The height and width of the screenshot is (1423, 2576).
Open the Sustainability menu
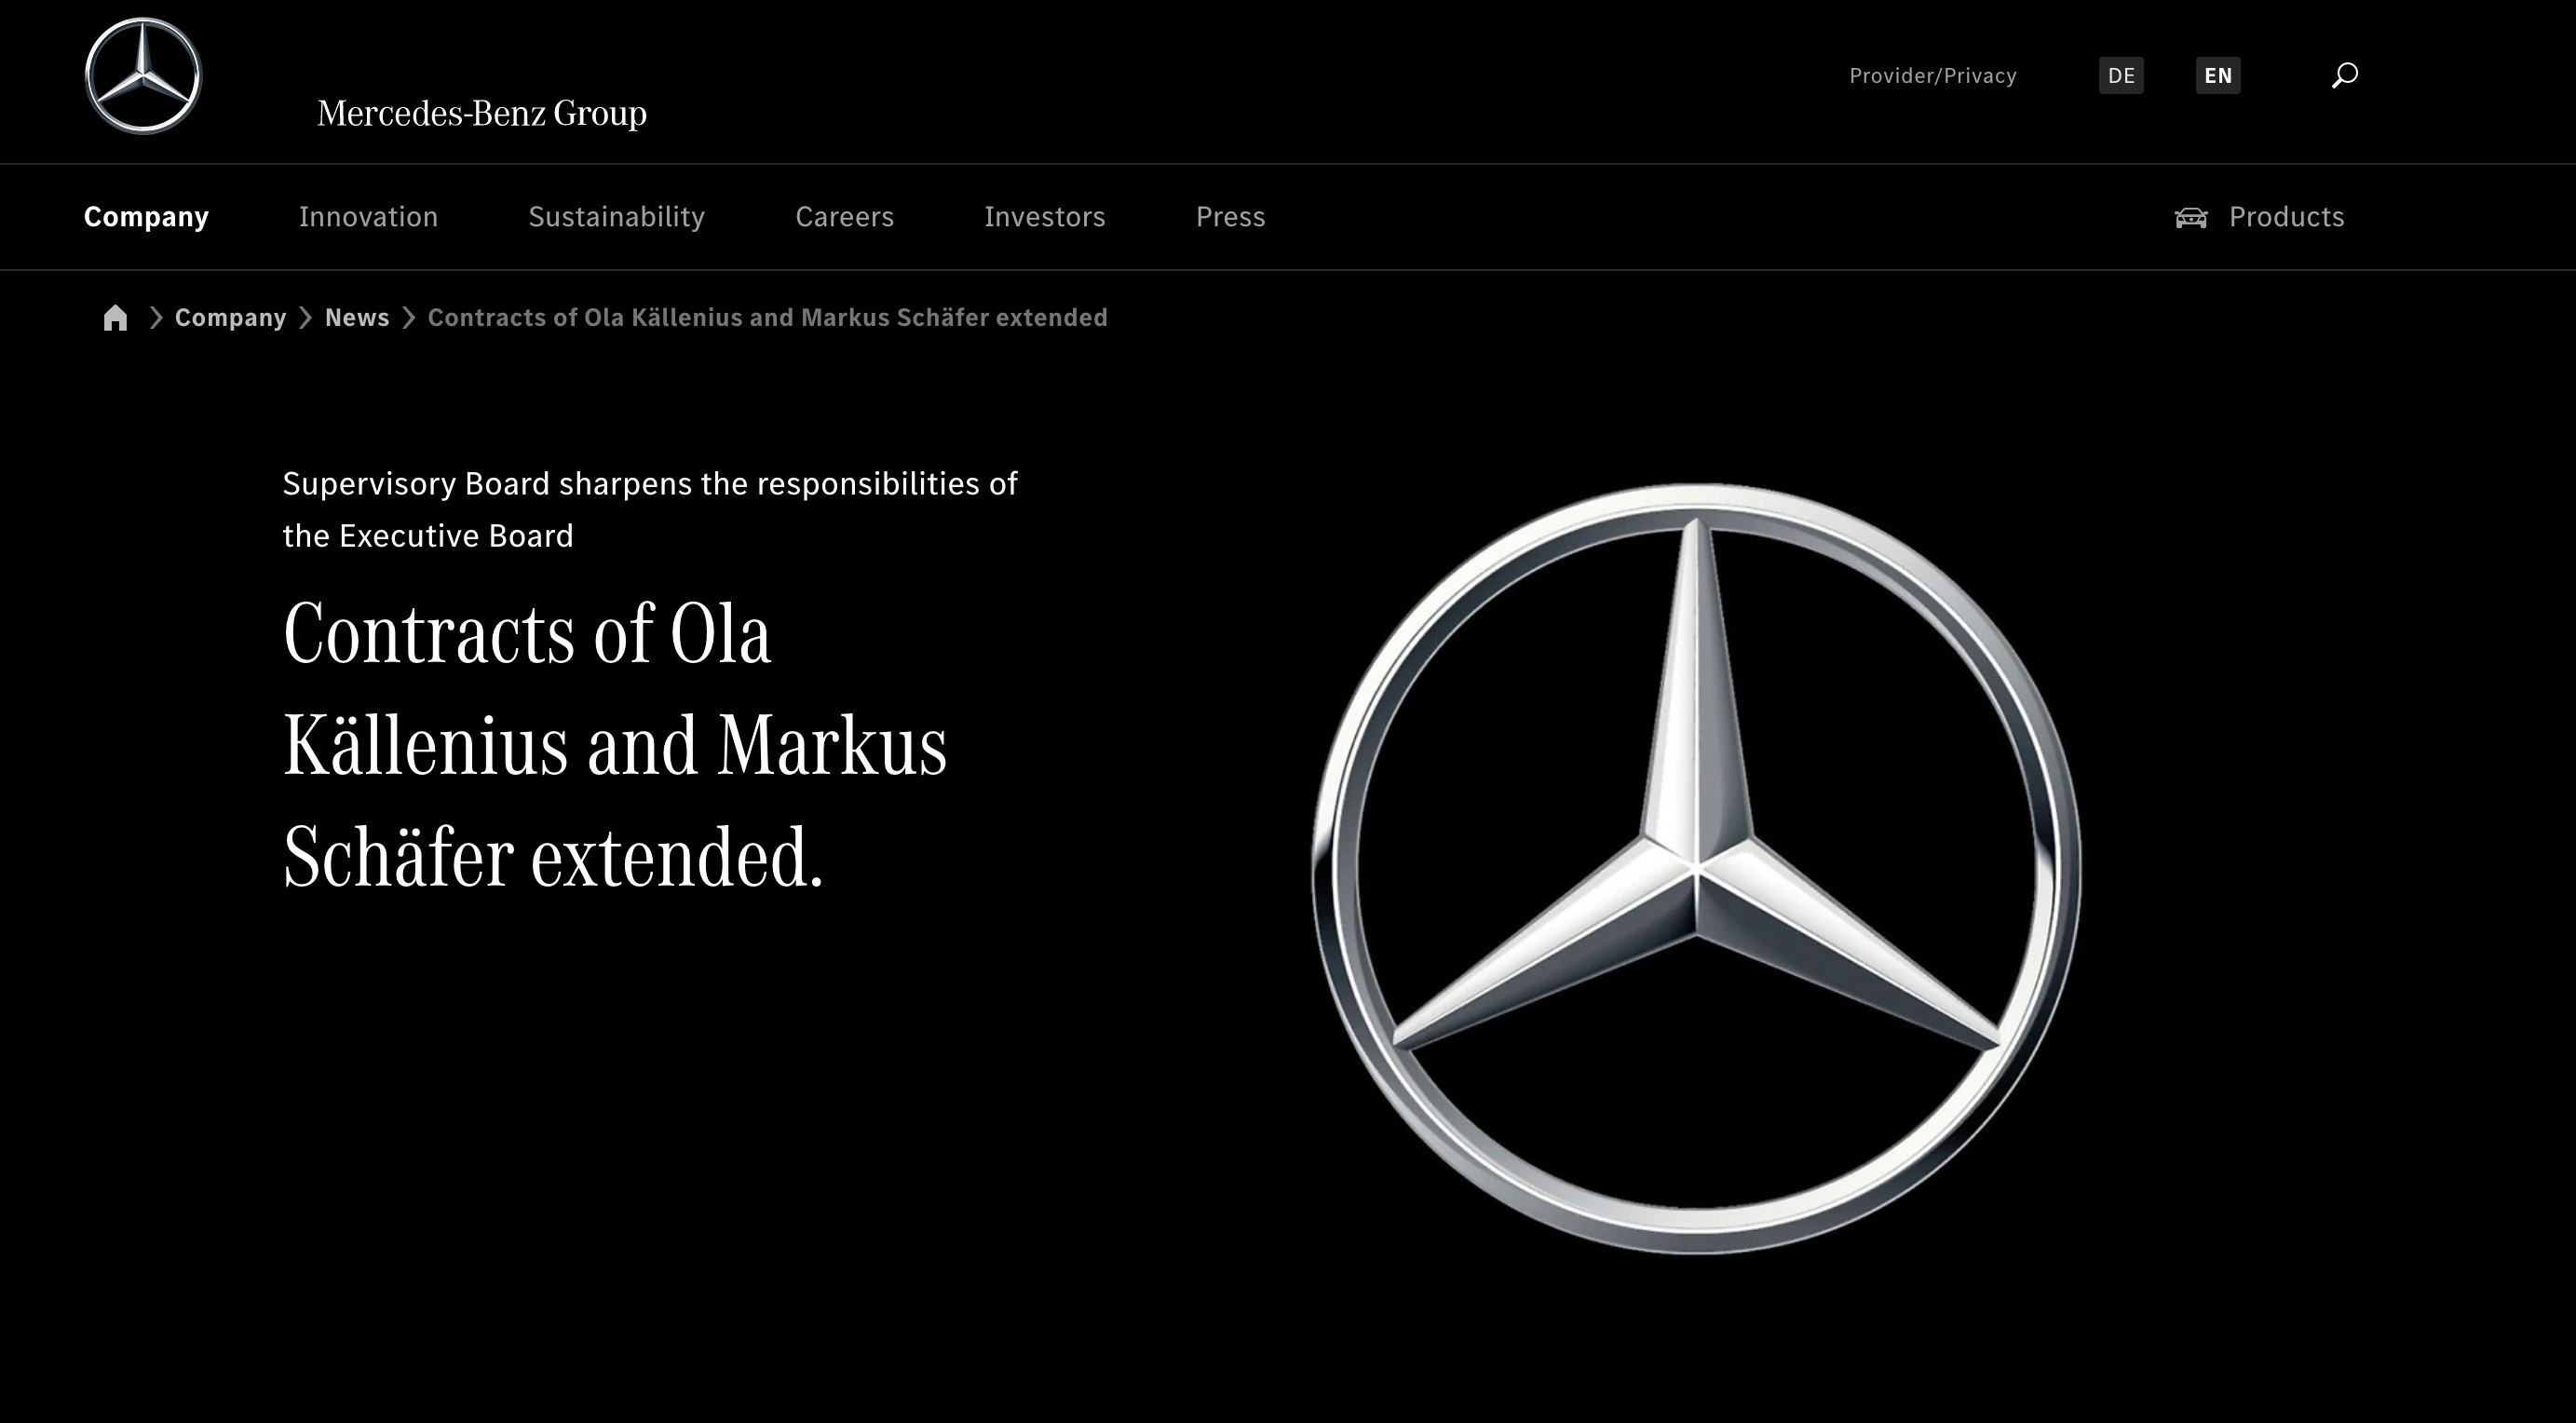[616, 217]
